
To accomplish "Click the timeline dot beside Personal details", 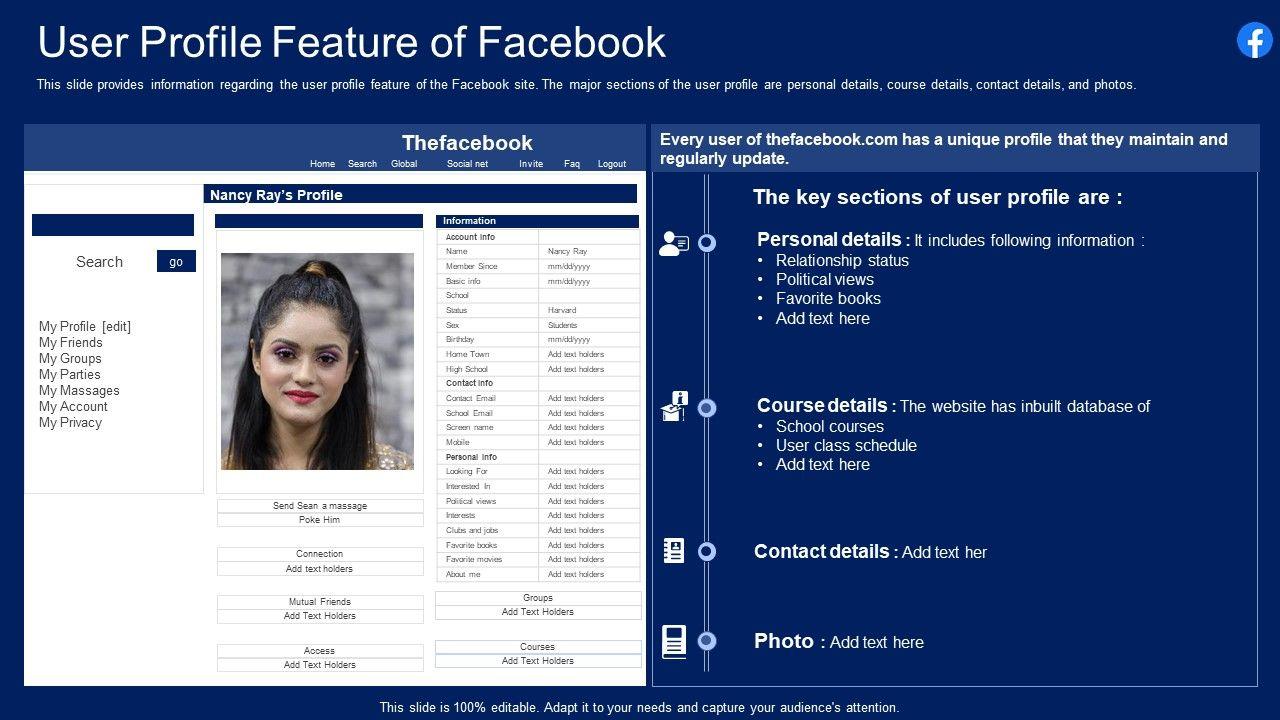I will coord(707,243).
